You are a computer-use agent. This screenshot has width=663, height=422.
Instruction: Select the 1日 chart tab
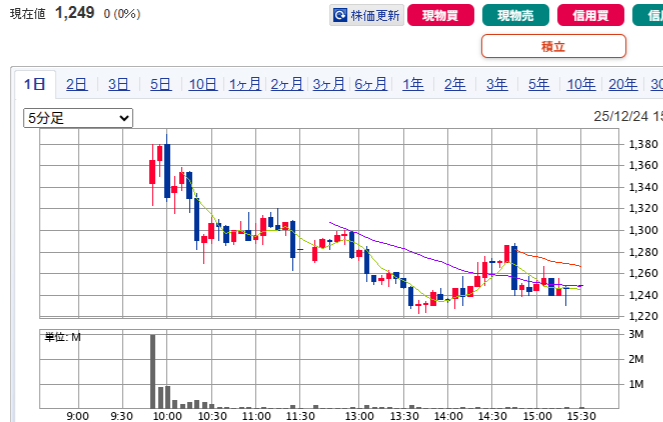click(x=34, y=84)
